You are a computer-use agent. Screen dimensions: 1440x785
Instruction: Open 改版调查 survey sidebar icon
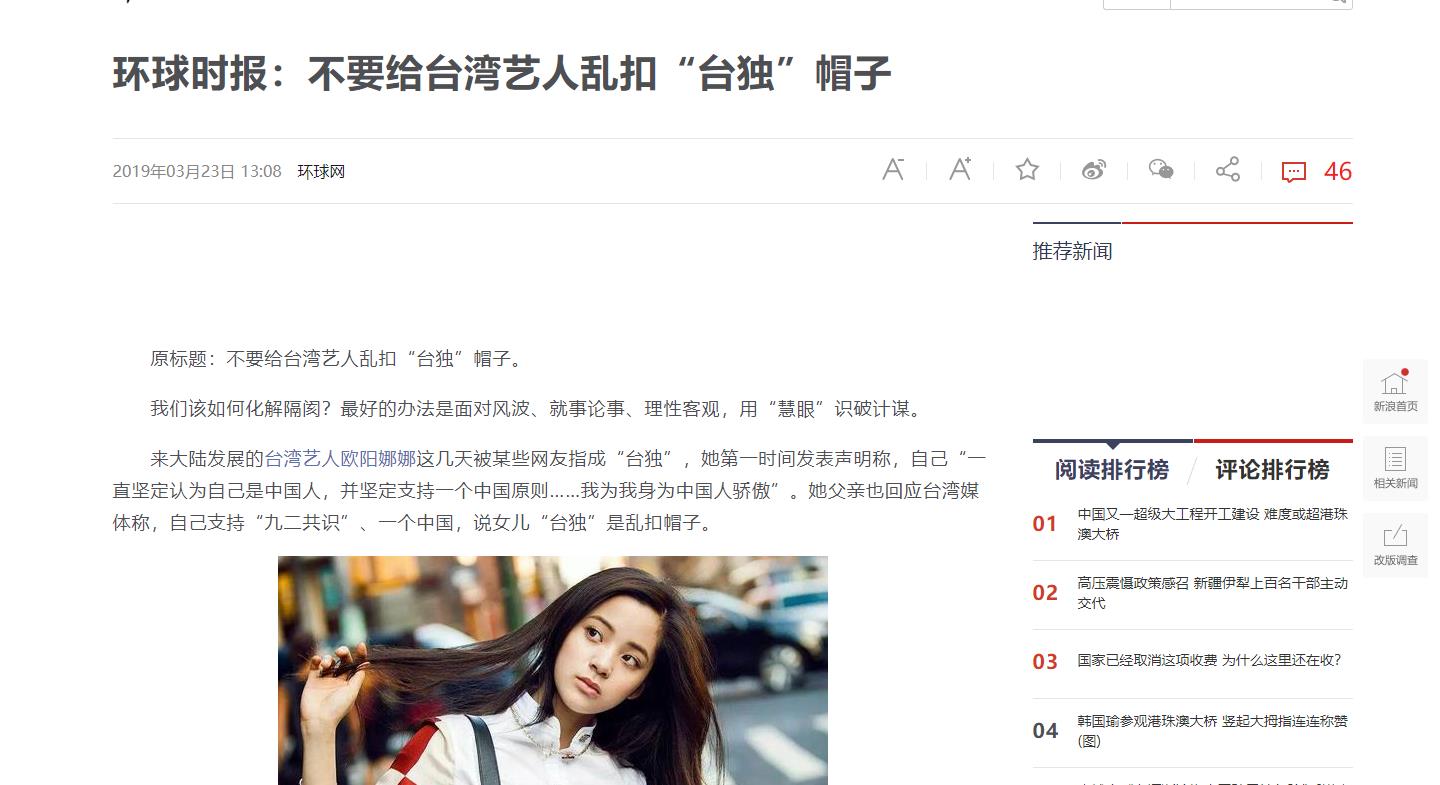click(x=1395, y=545)
